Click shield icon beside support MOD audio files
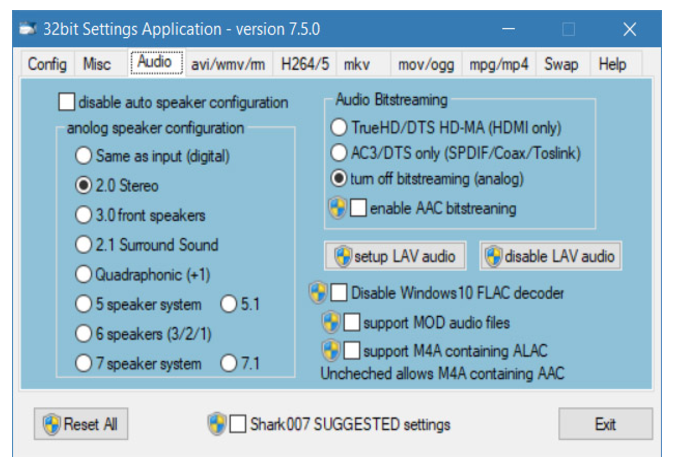Viewport: 675px width, 459px height. (331, 322)
